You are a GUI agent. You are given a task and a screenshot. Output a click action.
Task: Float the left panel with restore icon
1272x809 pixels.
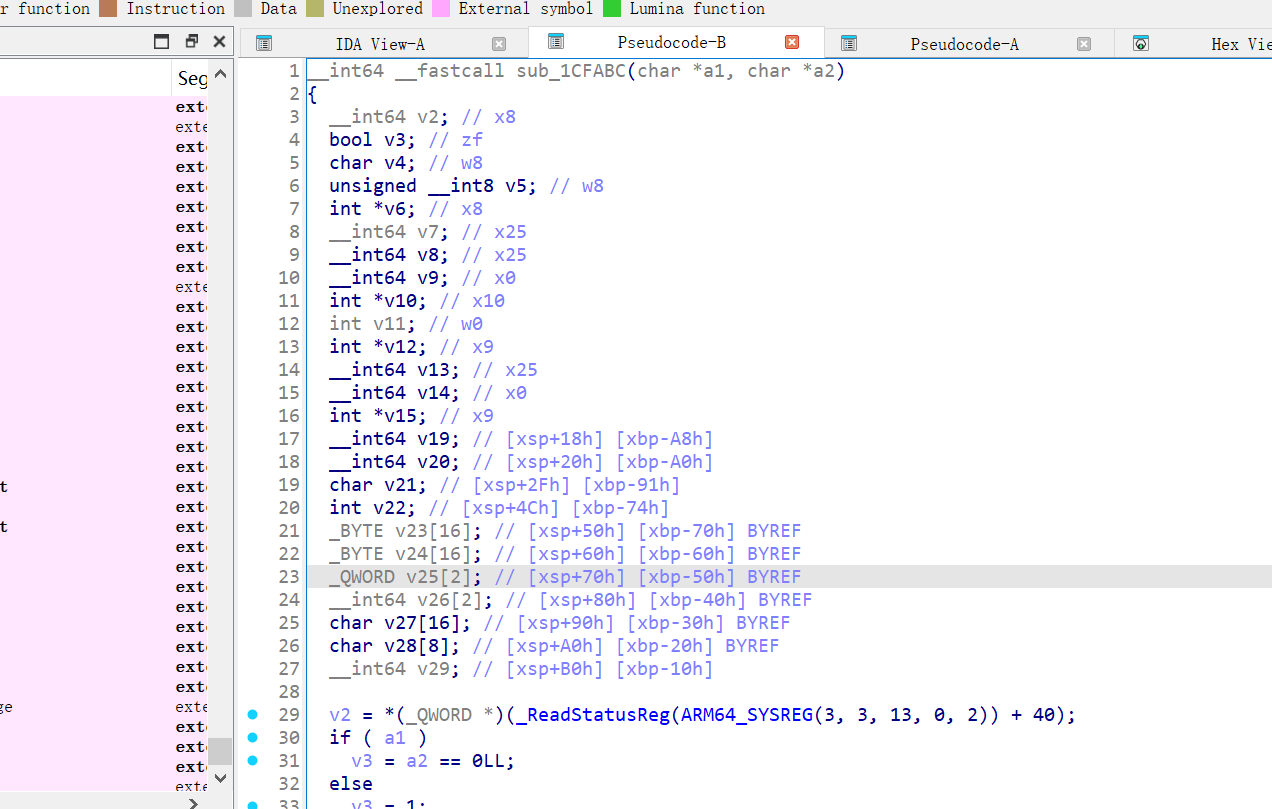[x=192, y=42]
